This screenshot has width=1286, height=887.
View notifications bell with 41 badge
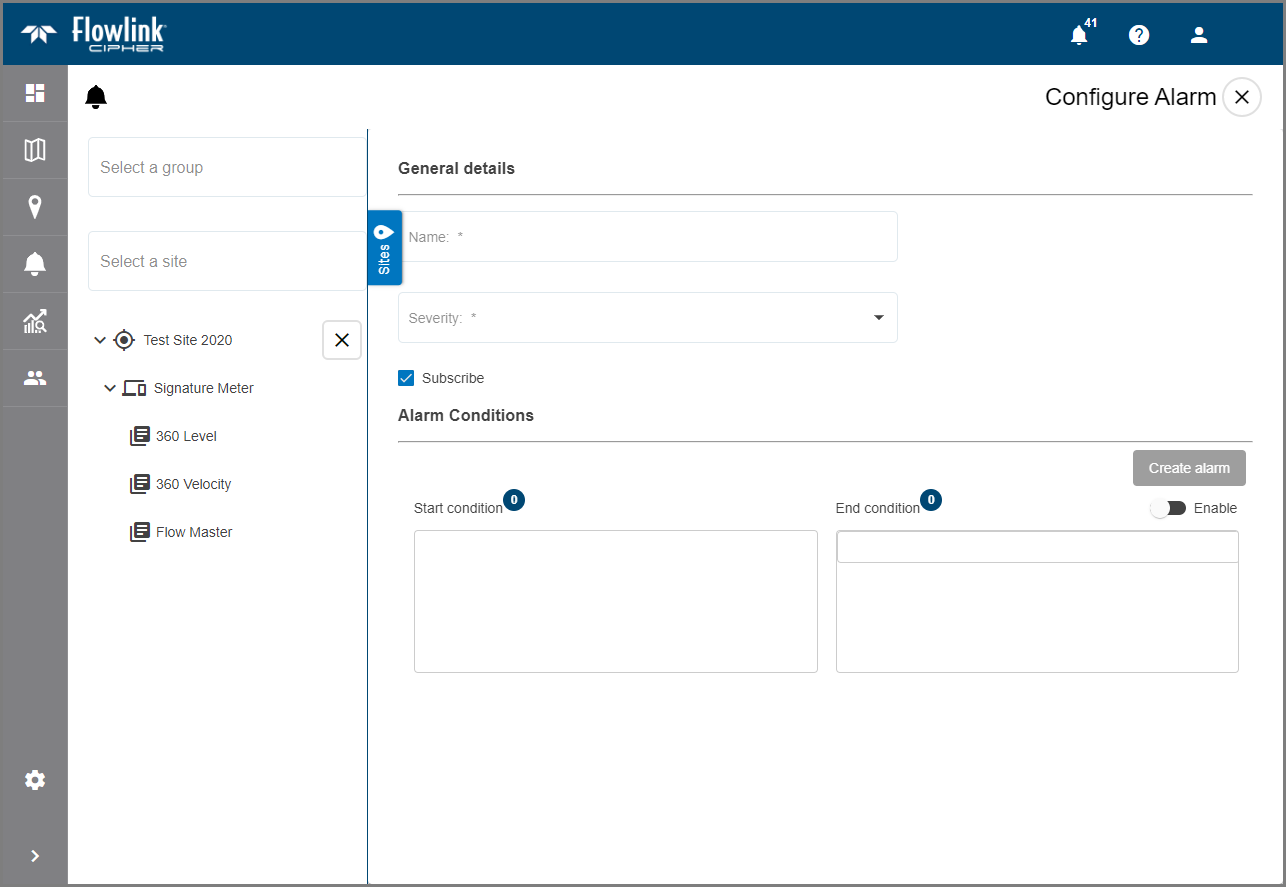pos(1079,35)
